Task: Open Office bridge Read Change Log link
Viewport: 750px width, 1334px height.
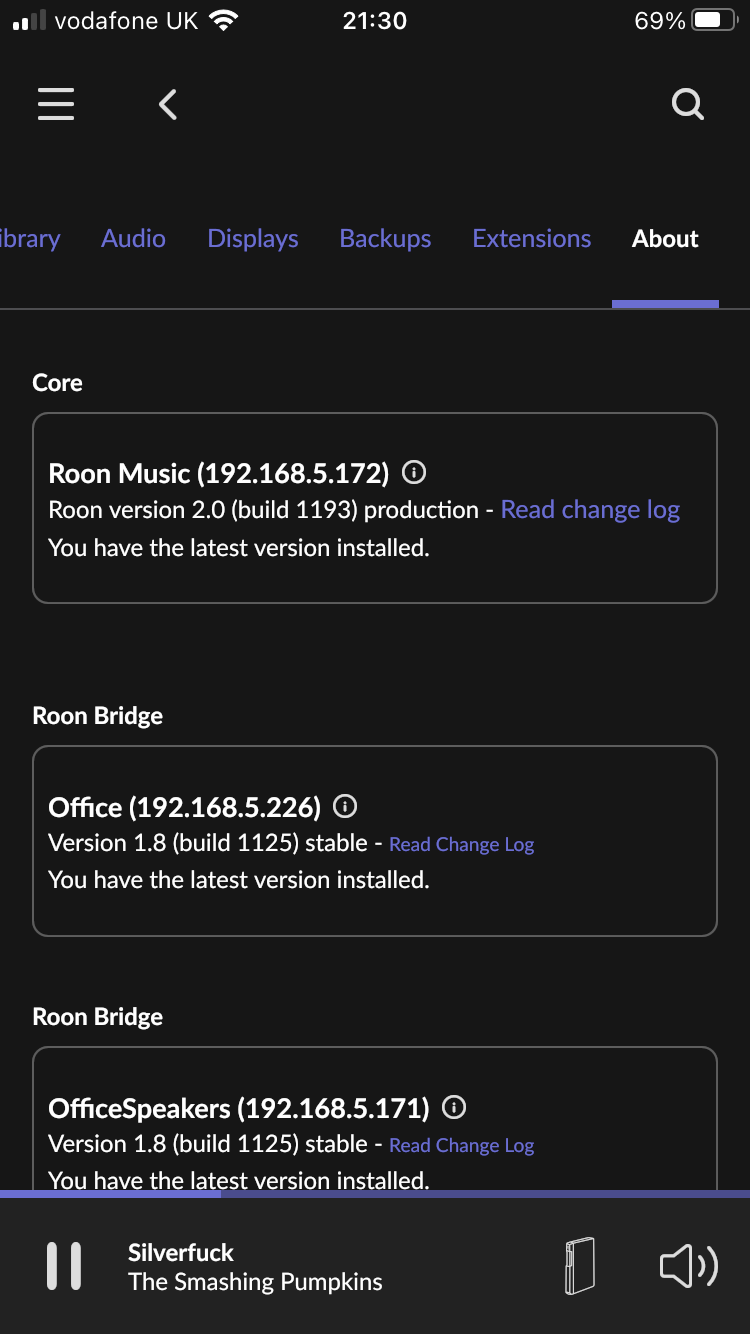Action: 462,845
